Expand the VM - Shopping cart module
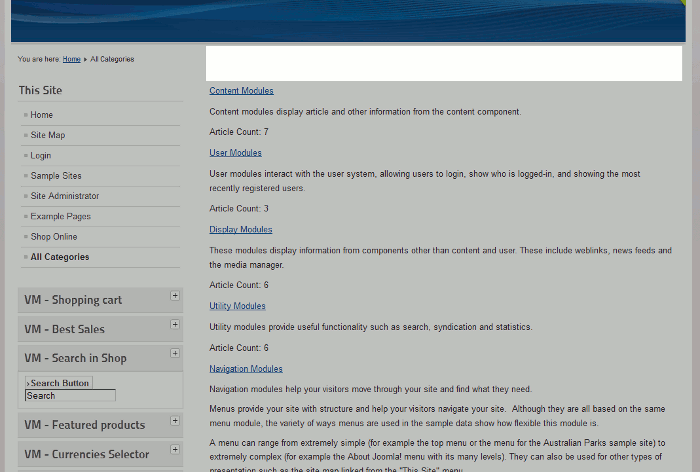This screenshot has width=700, height=472. coord(175,296)
